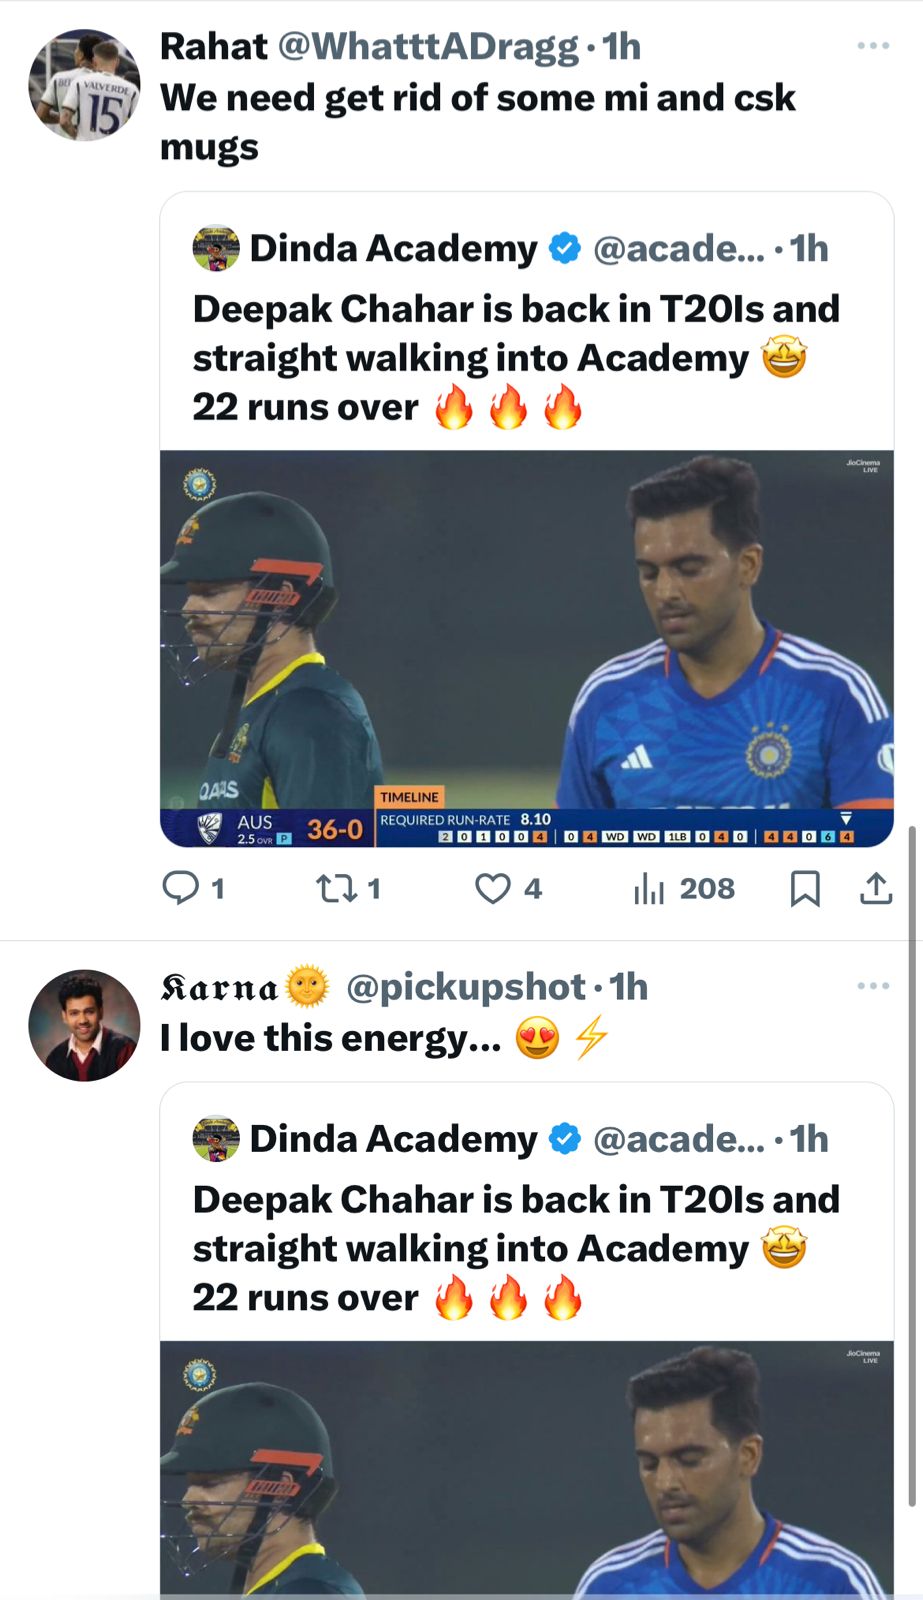Bookmark Rahat's tweet

tap(805, 888)
